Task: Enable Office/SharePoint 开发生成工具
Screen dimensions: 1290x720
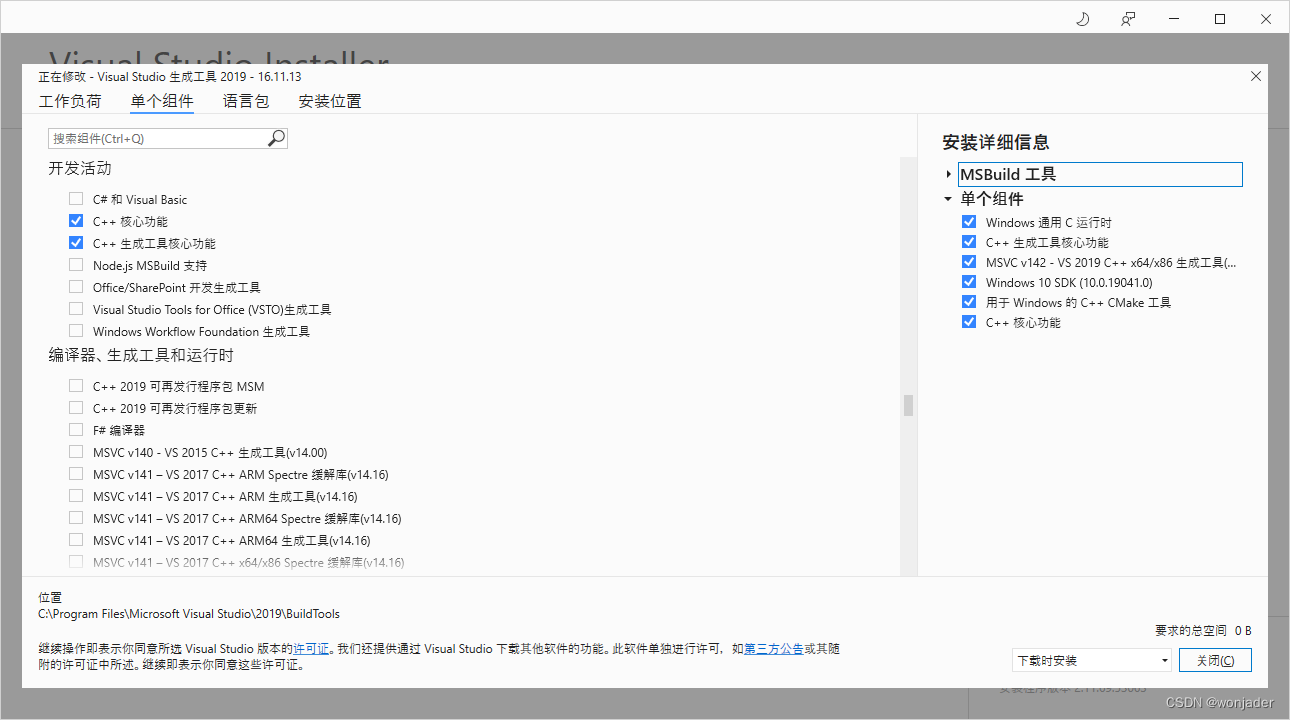Action: click(x=76, y=287)
